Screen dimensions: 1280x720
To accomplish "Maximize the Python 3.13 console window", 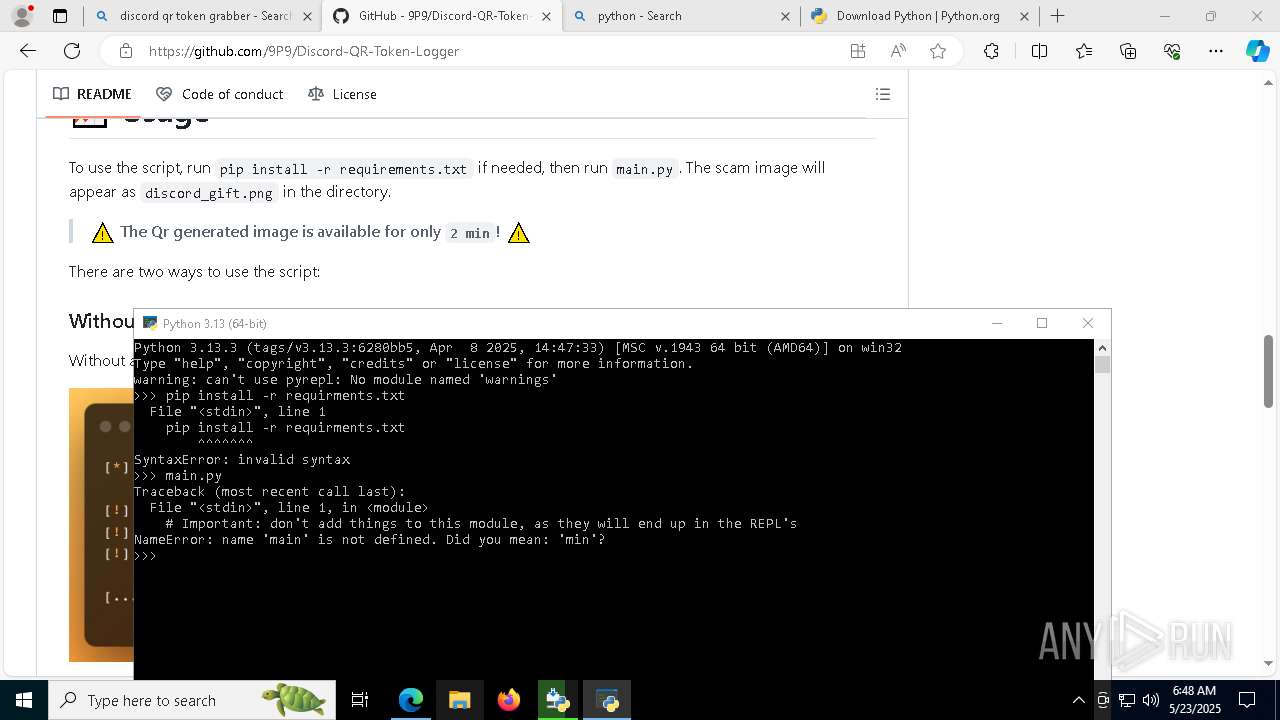I will (1042, 323).
